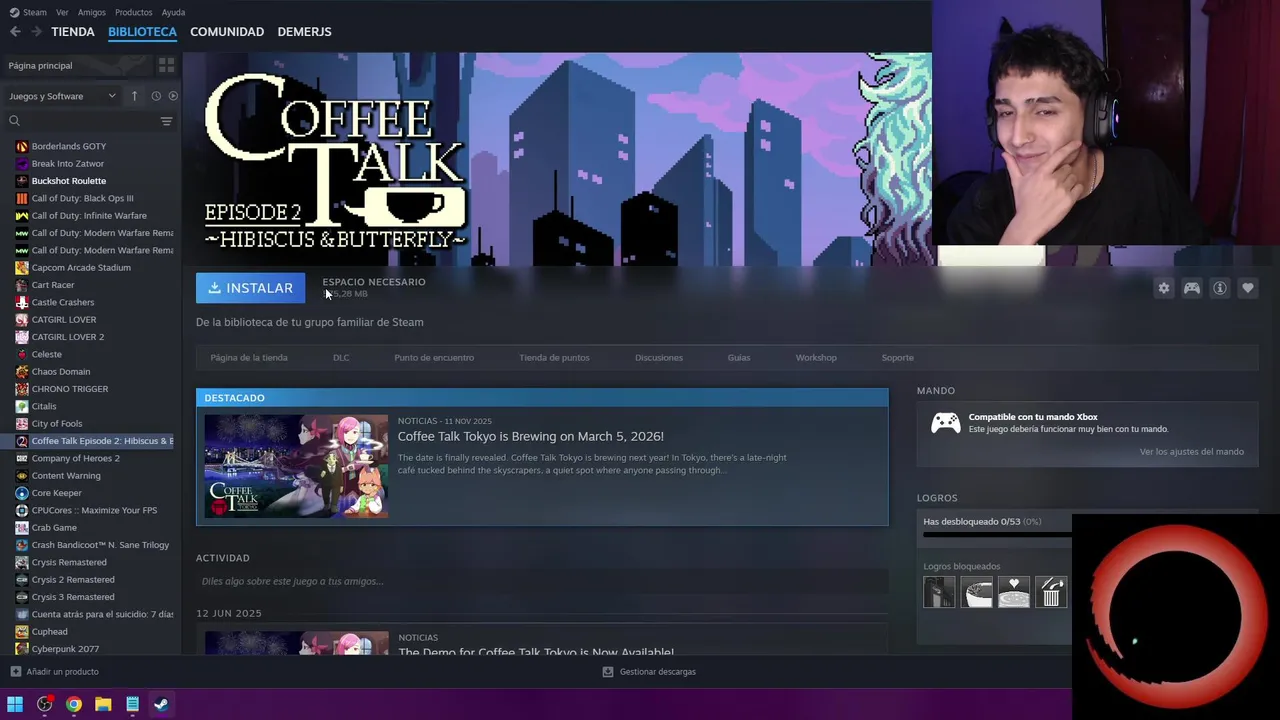Open game info icon
Image resolution: width=1280 pixels, height=720 pixels.
coord(1219,288)
